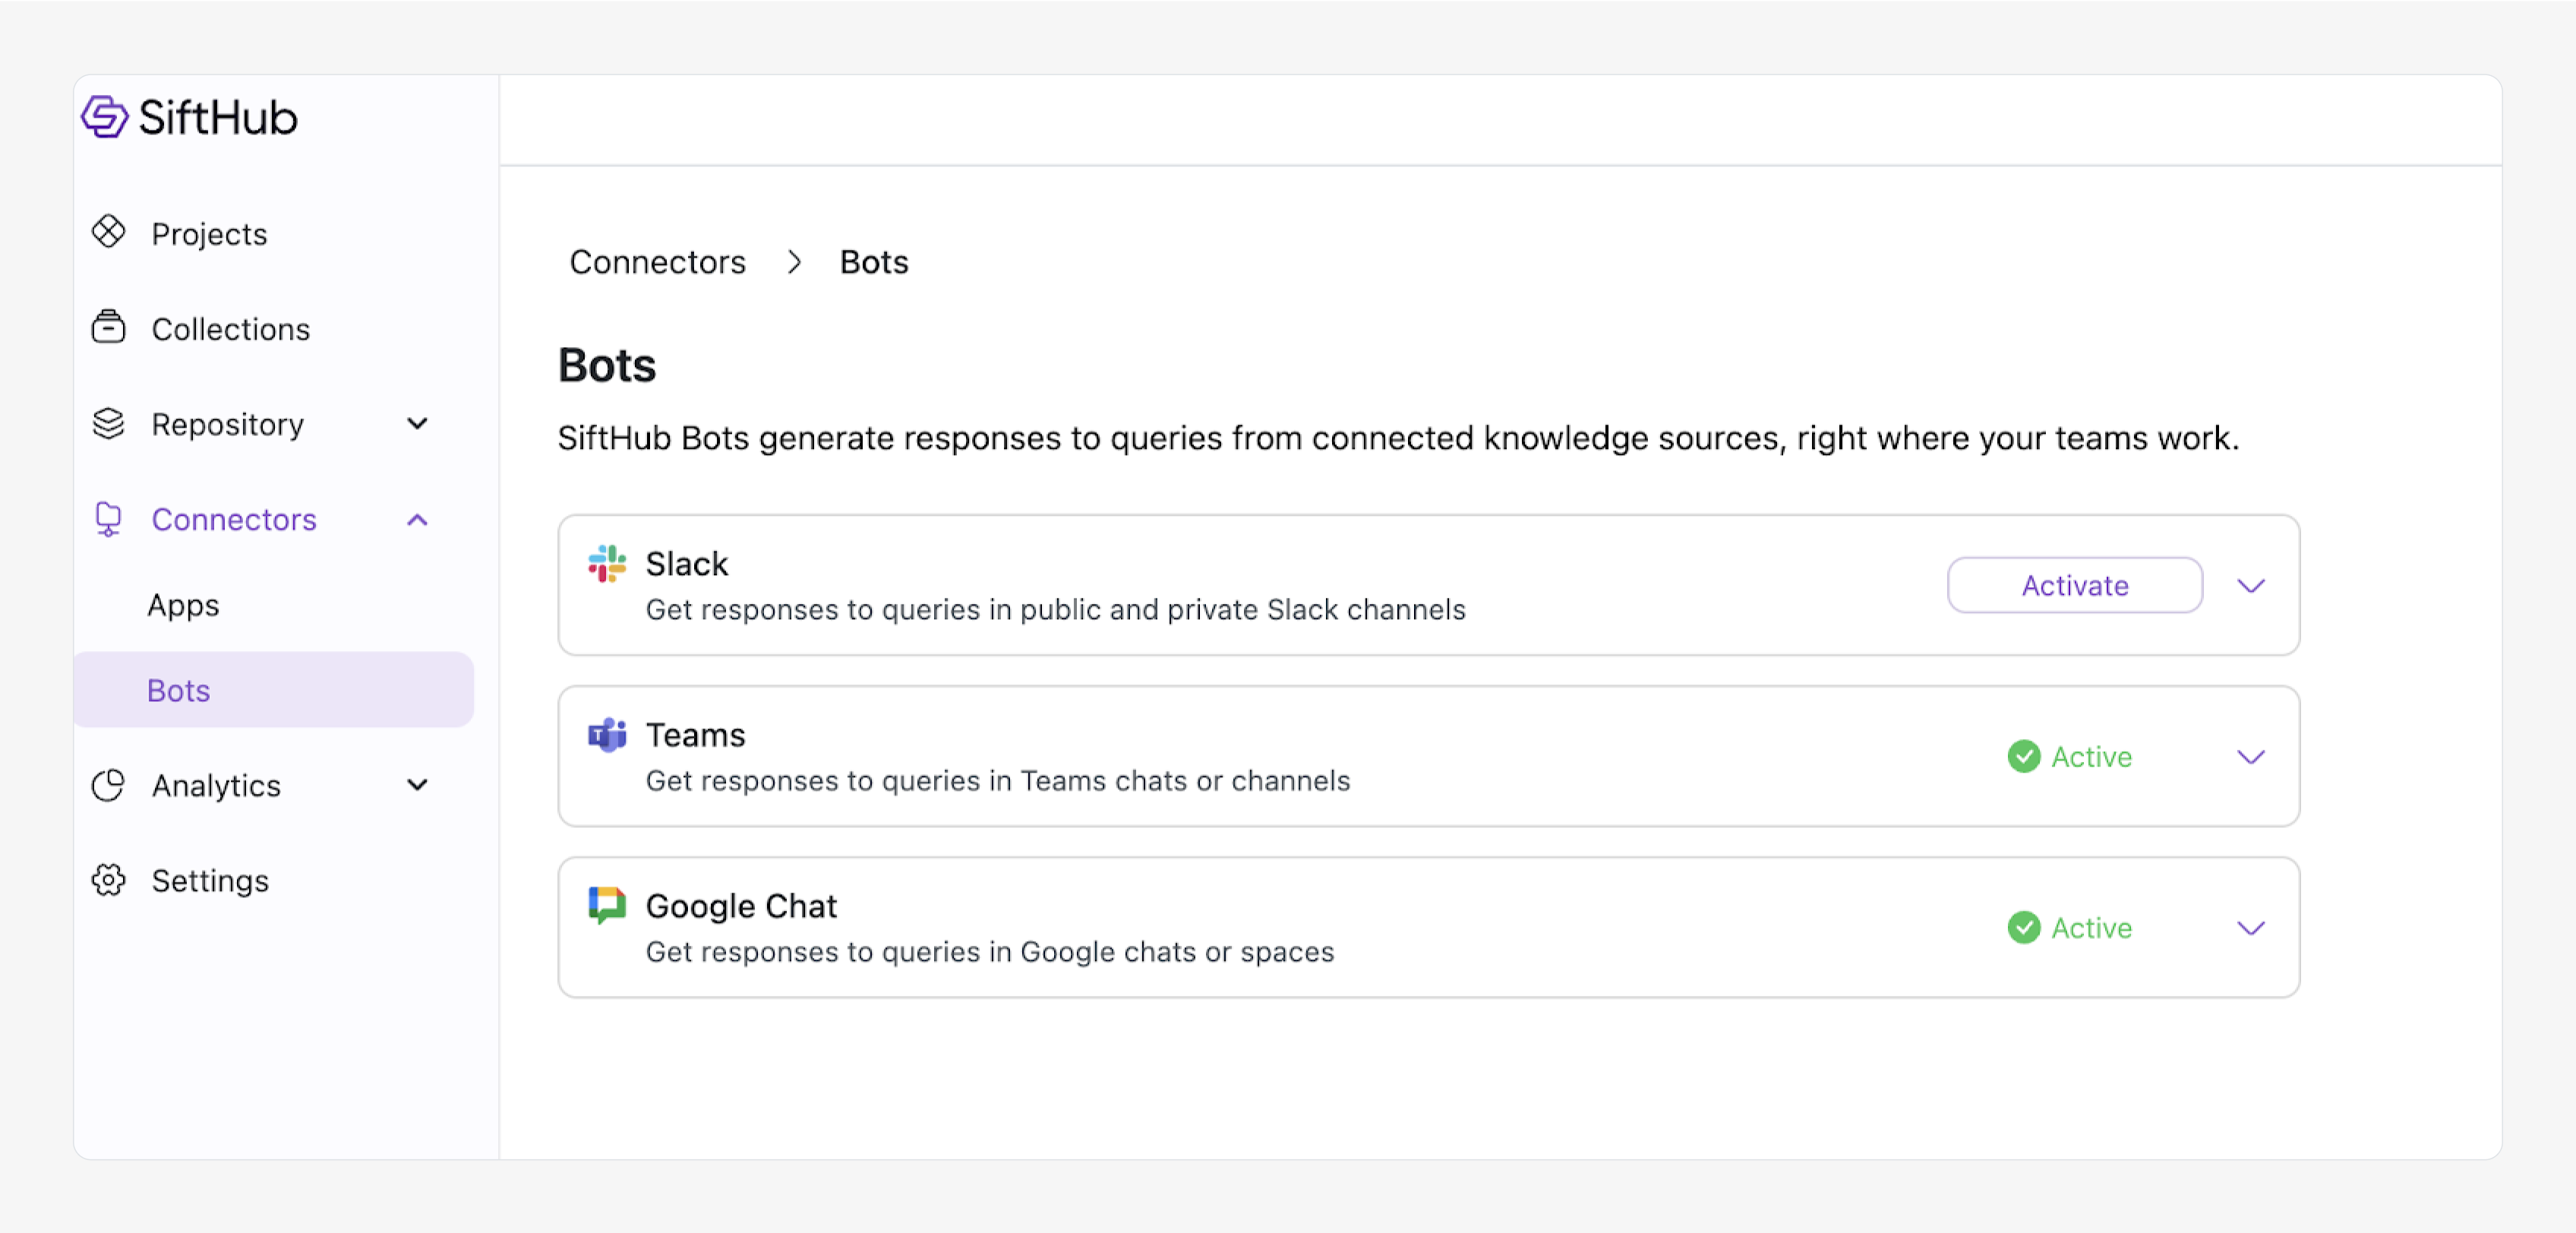This screenshot has height=1233, width=2576.
Task: Click the Microsoft Teams logo icon
Action: coord(607,735)
